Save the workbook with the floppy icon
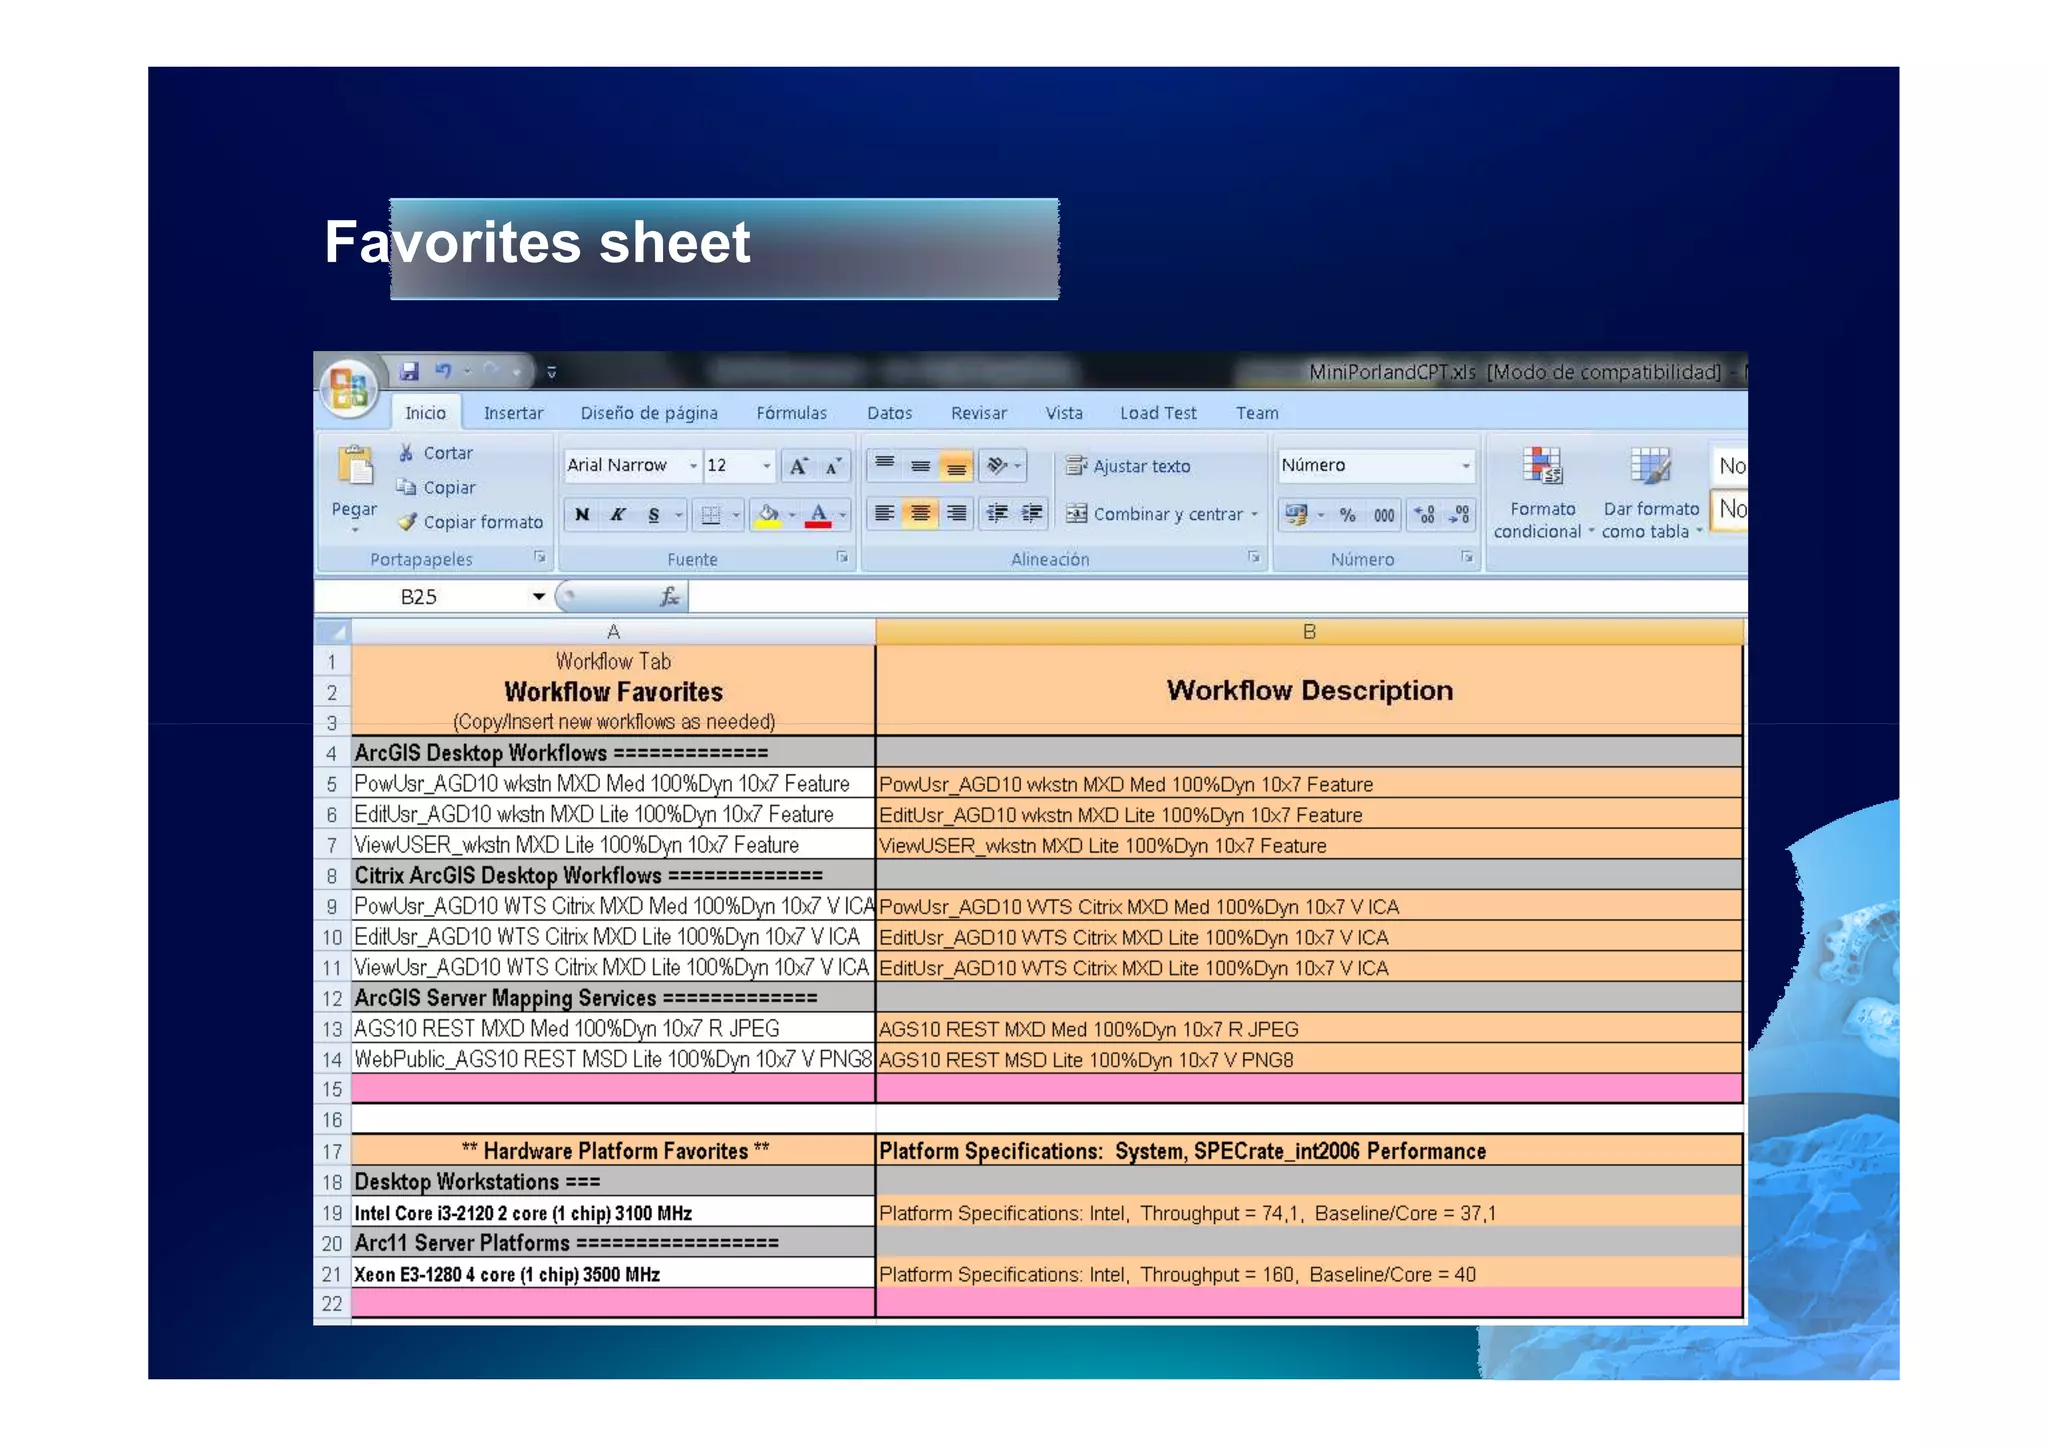2048x1447 pixels. [x=409, y=371]
